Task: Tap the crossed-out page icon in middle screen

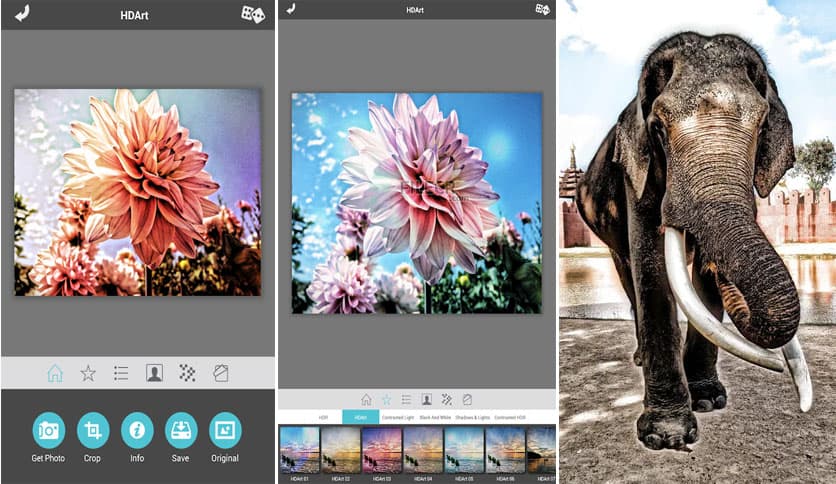Action: [467, 399]
